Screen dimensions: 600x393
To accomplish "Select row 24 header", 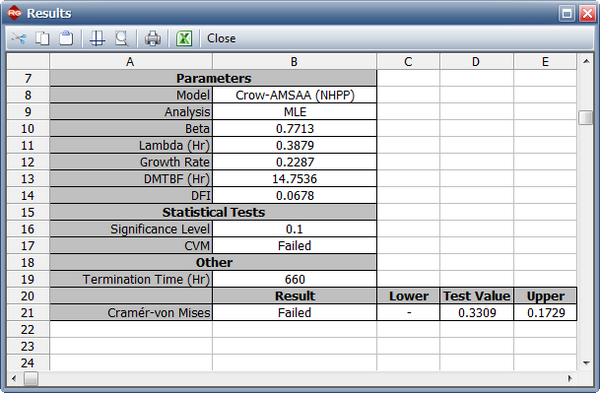I will tap(28, 362).
